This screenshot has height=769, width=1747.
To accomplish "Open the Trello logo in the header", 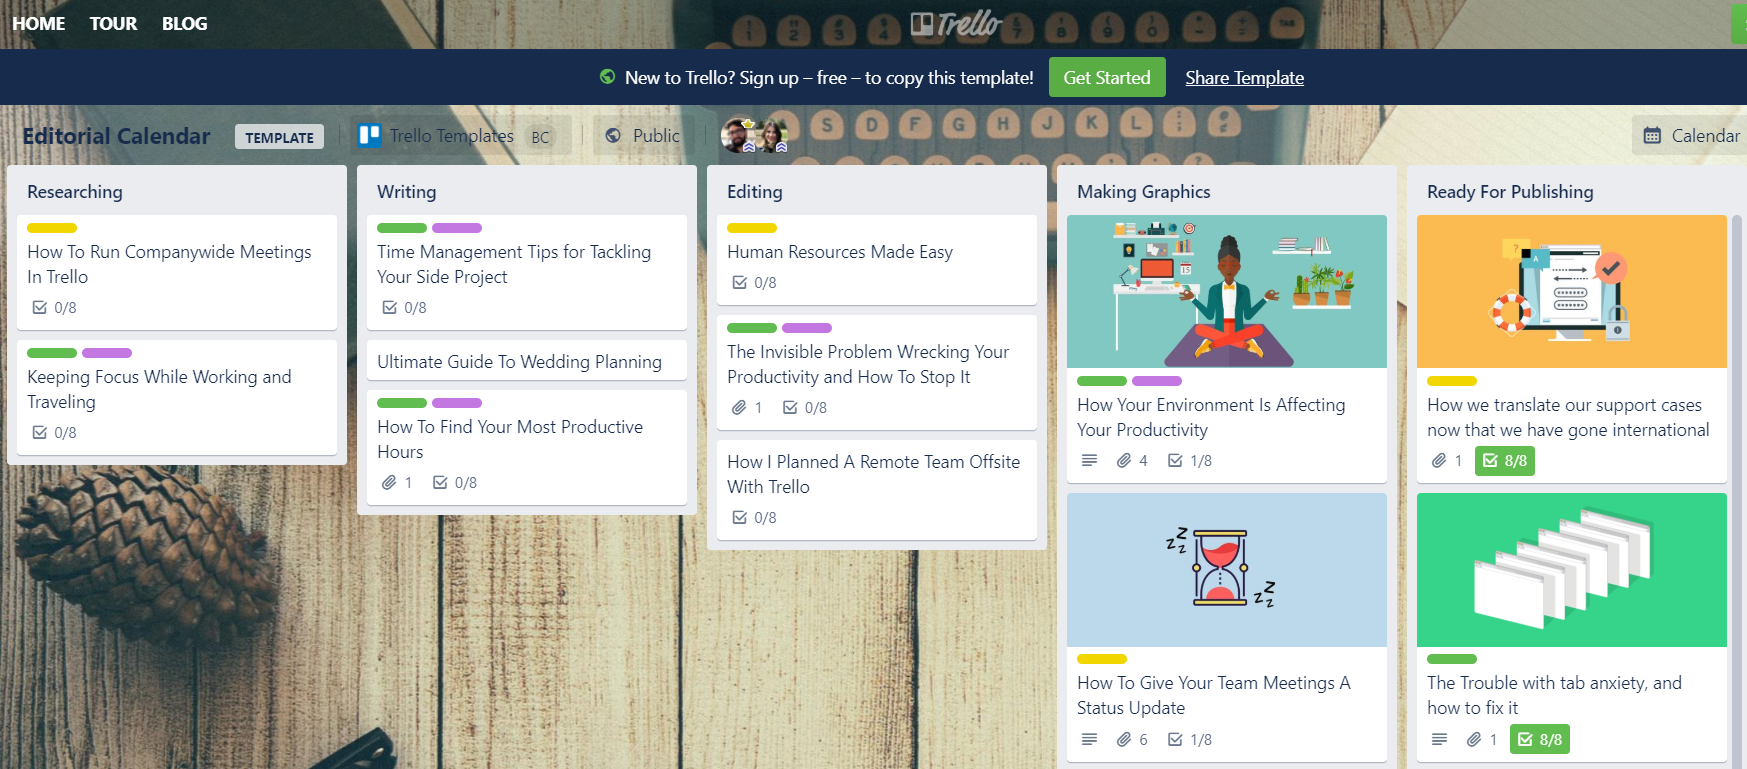I will (x=956, y=24).
